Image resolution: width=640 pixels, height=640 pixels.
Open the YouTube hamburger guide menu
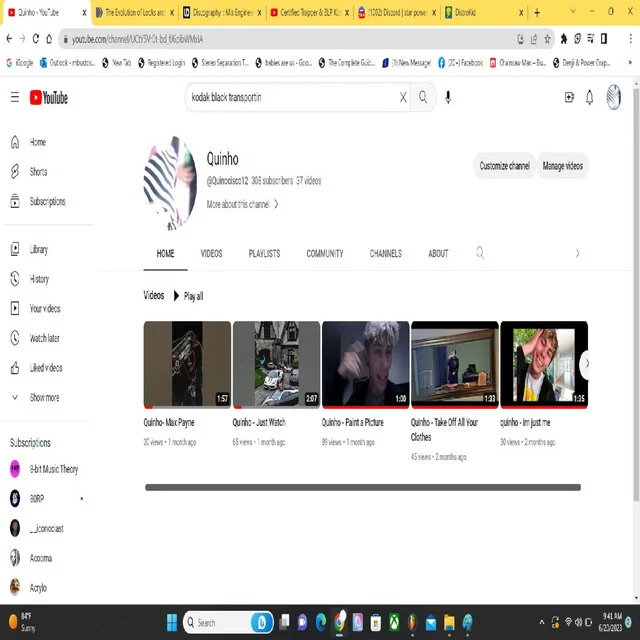tap(15, 97)
